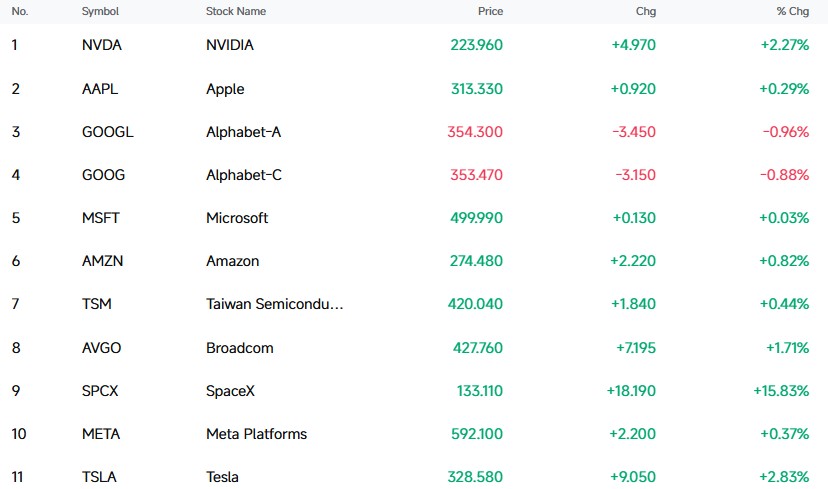Click the Meta Platforms stock name
Image resolution: width=828 pixels, height=489 pixels.
(x=256, y=434)
